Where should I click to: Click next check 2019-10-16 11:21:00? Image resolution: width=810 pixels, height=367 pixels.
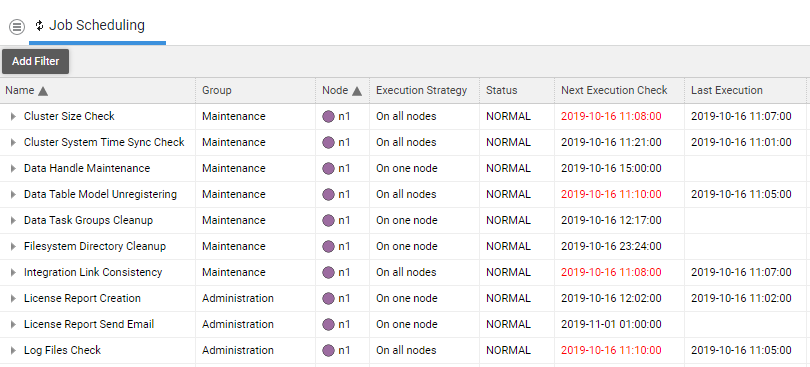tap(611, 142)
